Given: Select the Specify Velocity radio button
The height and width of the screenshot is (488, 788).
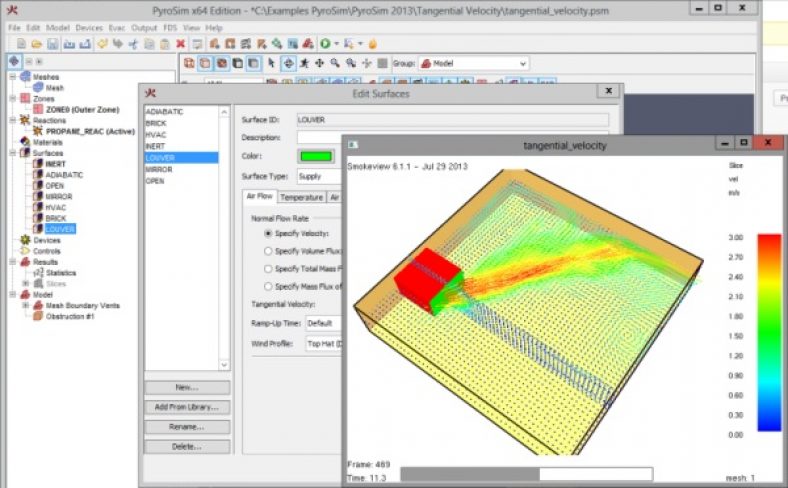Looking at the screenshot, I should [268, 233].
